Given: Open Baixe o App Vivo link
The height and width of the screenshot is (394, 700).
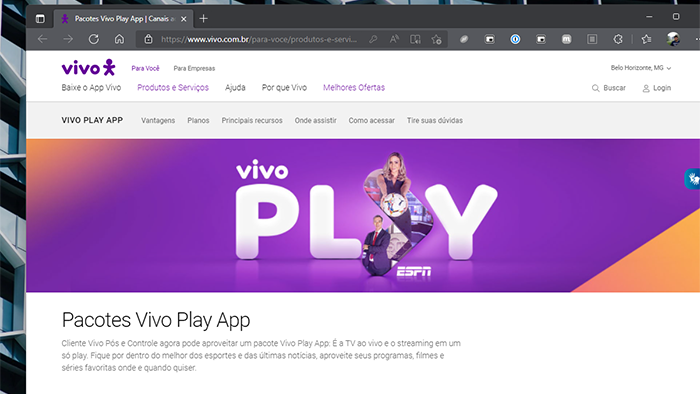Looking at the screenshot, I should 91,87.
